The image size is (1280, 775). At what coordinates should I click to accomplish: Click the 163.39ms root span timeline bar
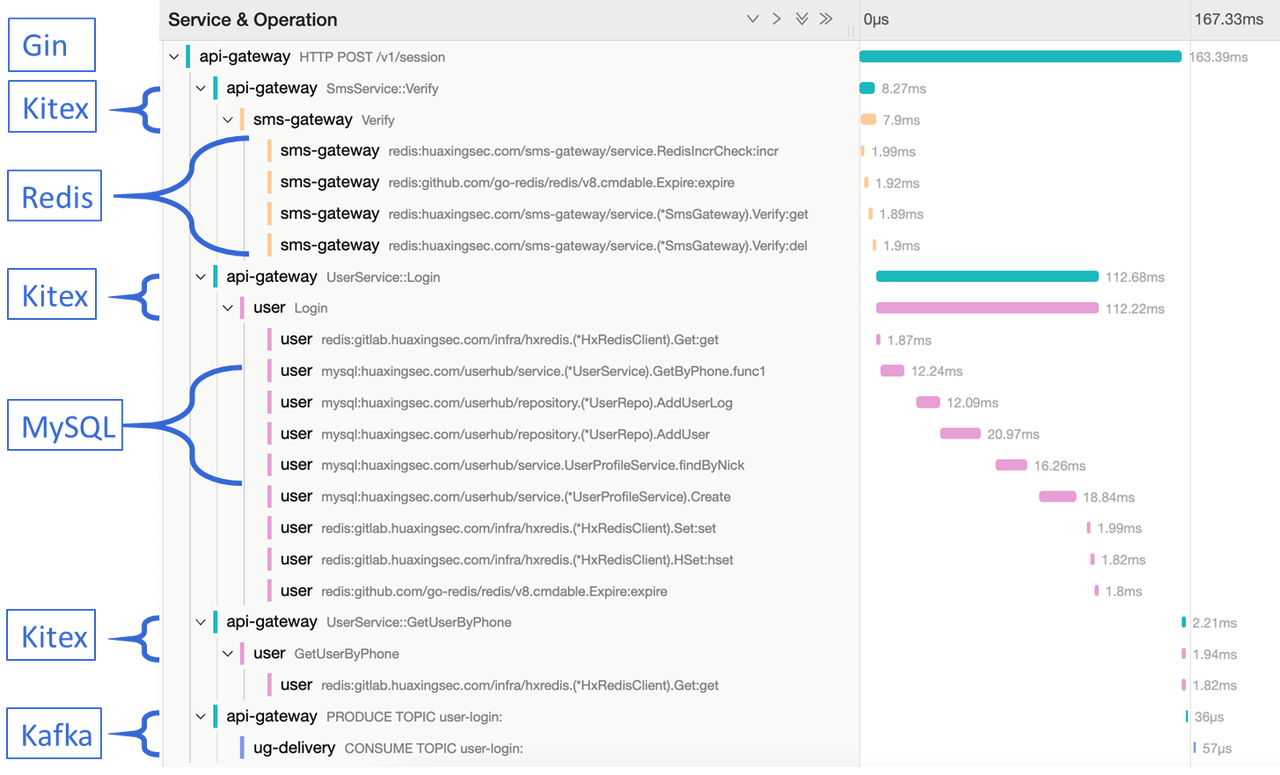[1020, 57]
